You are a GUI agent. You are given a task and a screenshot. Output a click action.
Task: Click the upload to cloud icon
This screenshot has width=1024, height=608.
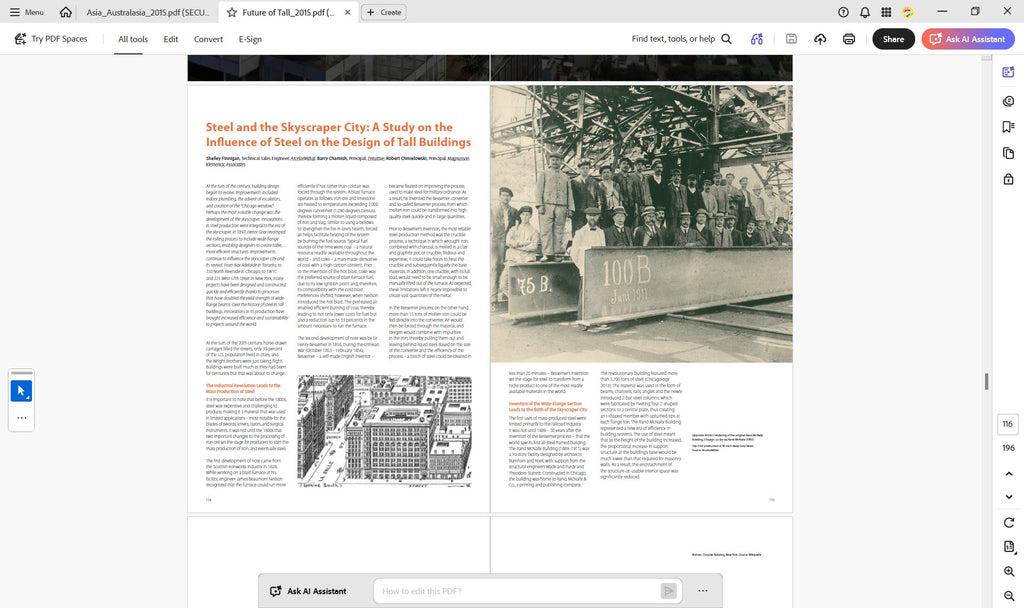[x=820, y=39]
